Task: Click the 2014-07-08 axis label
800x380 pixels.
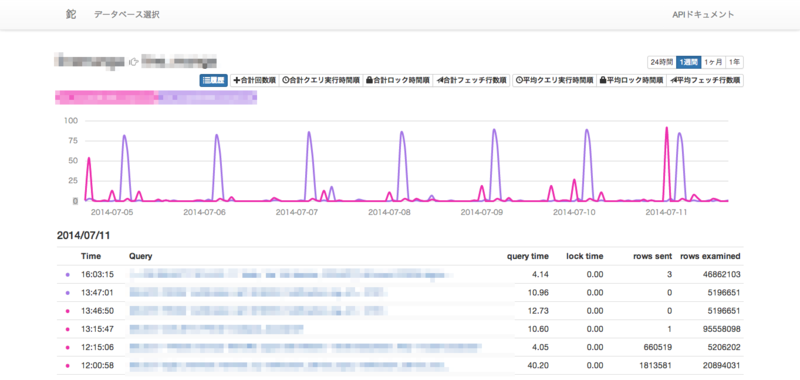Action: (390, 211)
